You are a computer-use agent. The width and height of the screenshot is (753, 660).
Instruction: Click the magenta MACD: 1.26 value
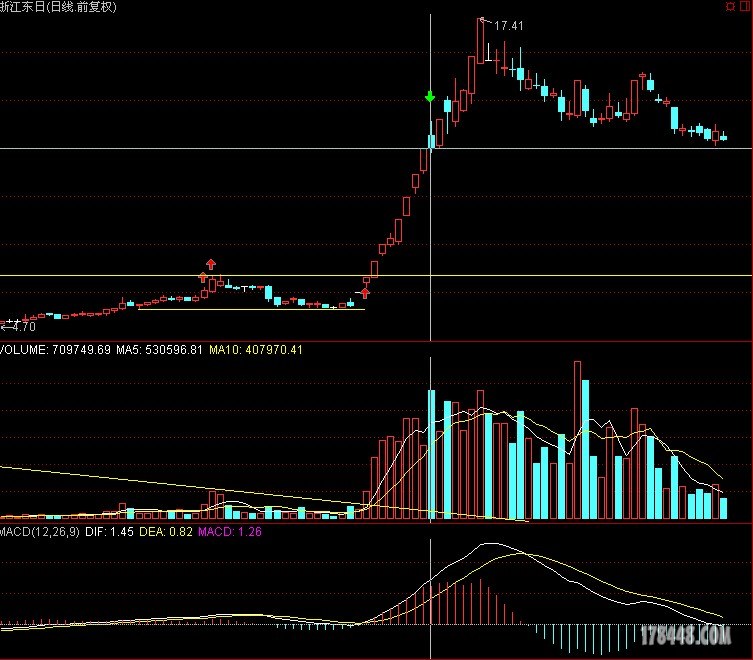click(230, 532)
